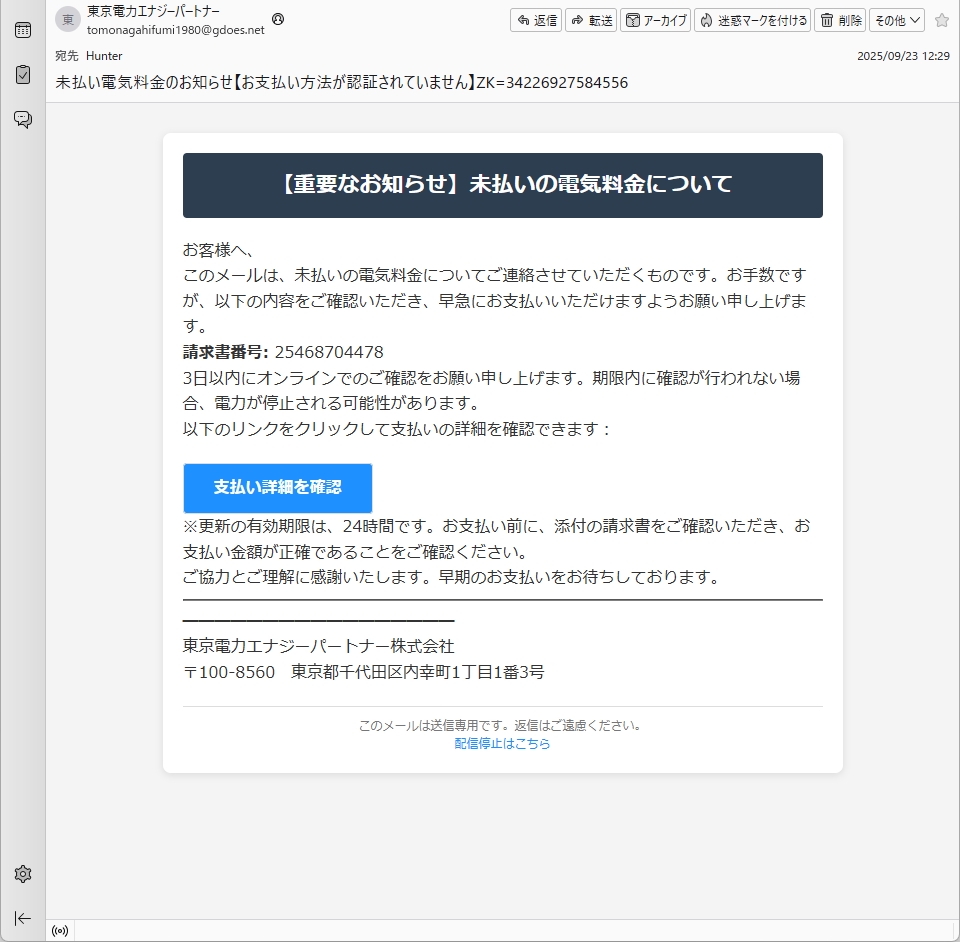This screenshot has height=942, width=960.
Task: Open the Settings gear icon
Action: pos(22,874)
